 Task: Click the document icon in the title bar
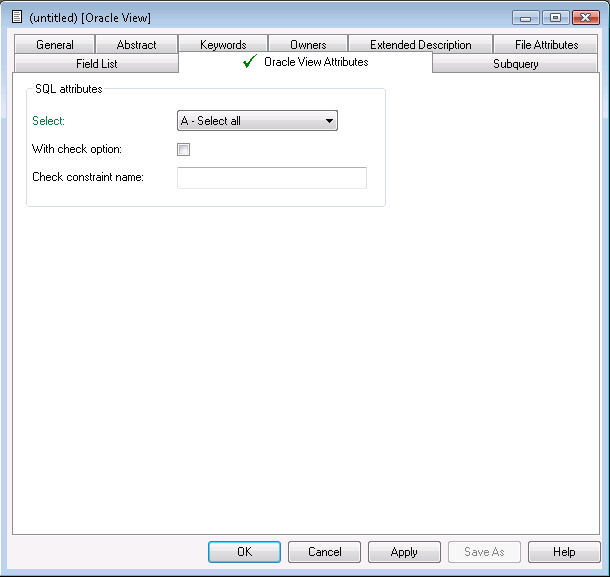[x=16, y=17]
